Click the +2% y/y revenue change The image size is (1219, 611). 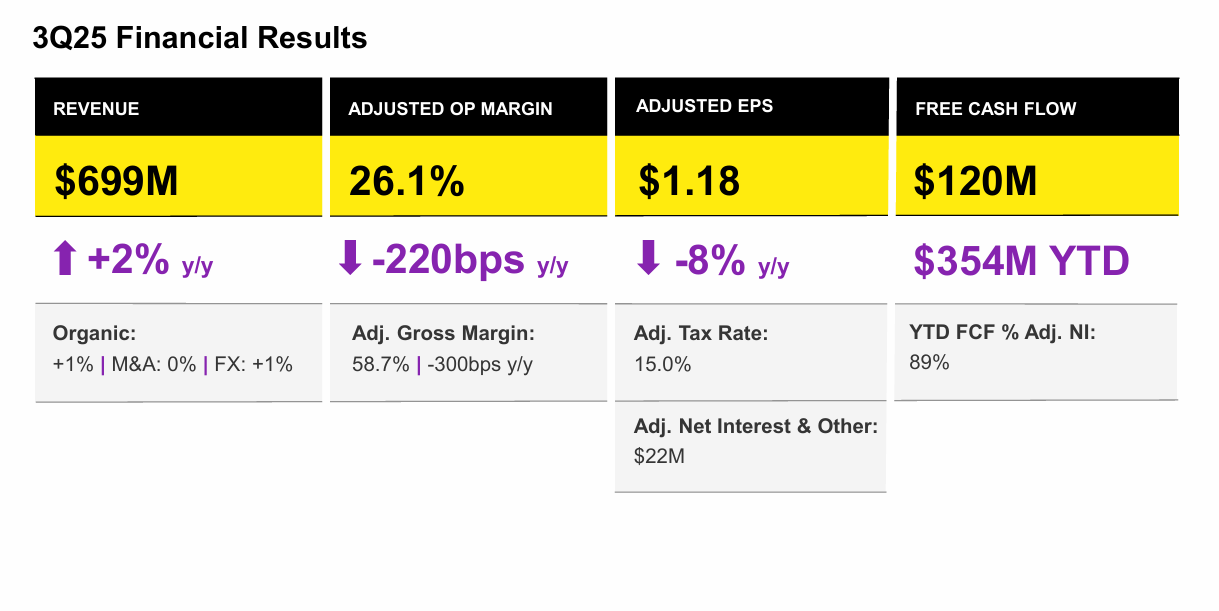click(x=150, y=261)
